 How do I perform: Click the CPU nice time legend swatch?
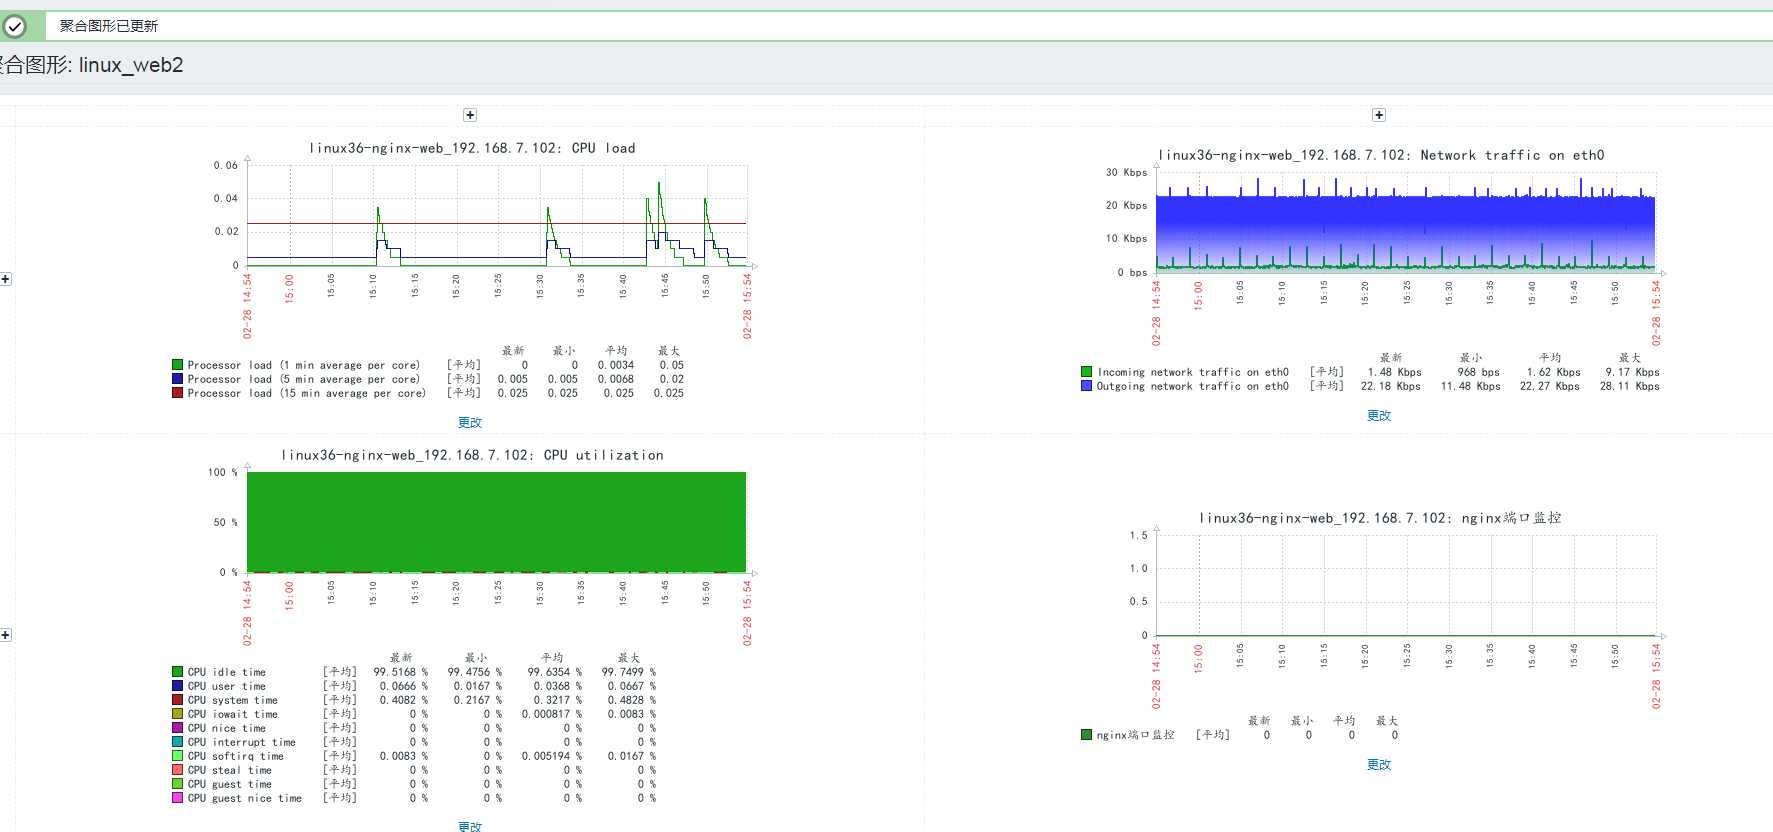(x=177, y=728)
